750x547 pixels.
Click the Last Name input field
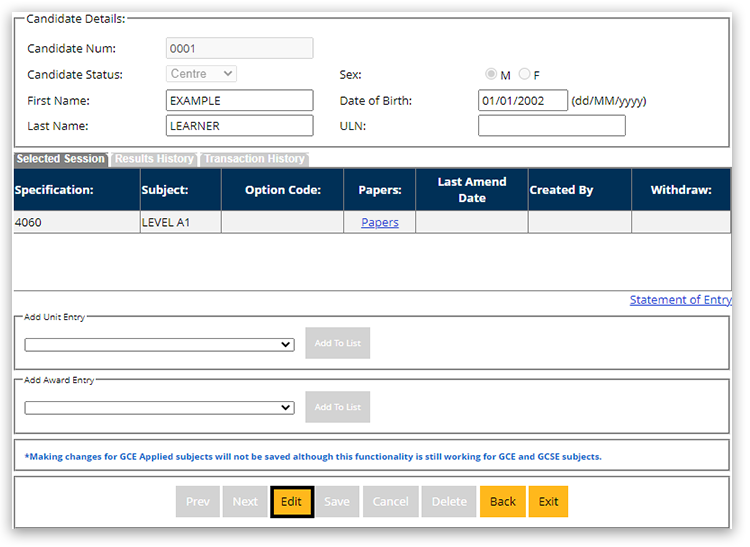coord(239,126)
